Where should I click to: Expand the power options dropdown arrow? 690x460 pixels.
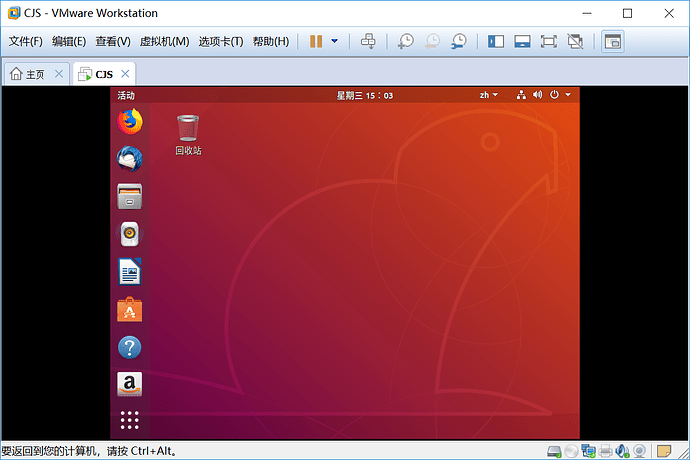tap(334, 41)
